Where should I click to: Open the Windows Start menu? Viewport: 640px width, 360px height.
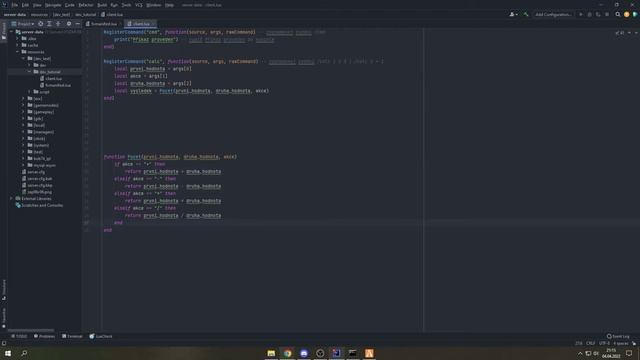tap(8, 353)
